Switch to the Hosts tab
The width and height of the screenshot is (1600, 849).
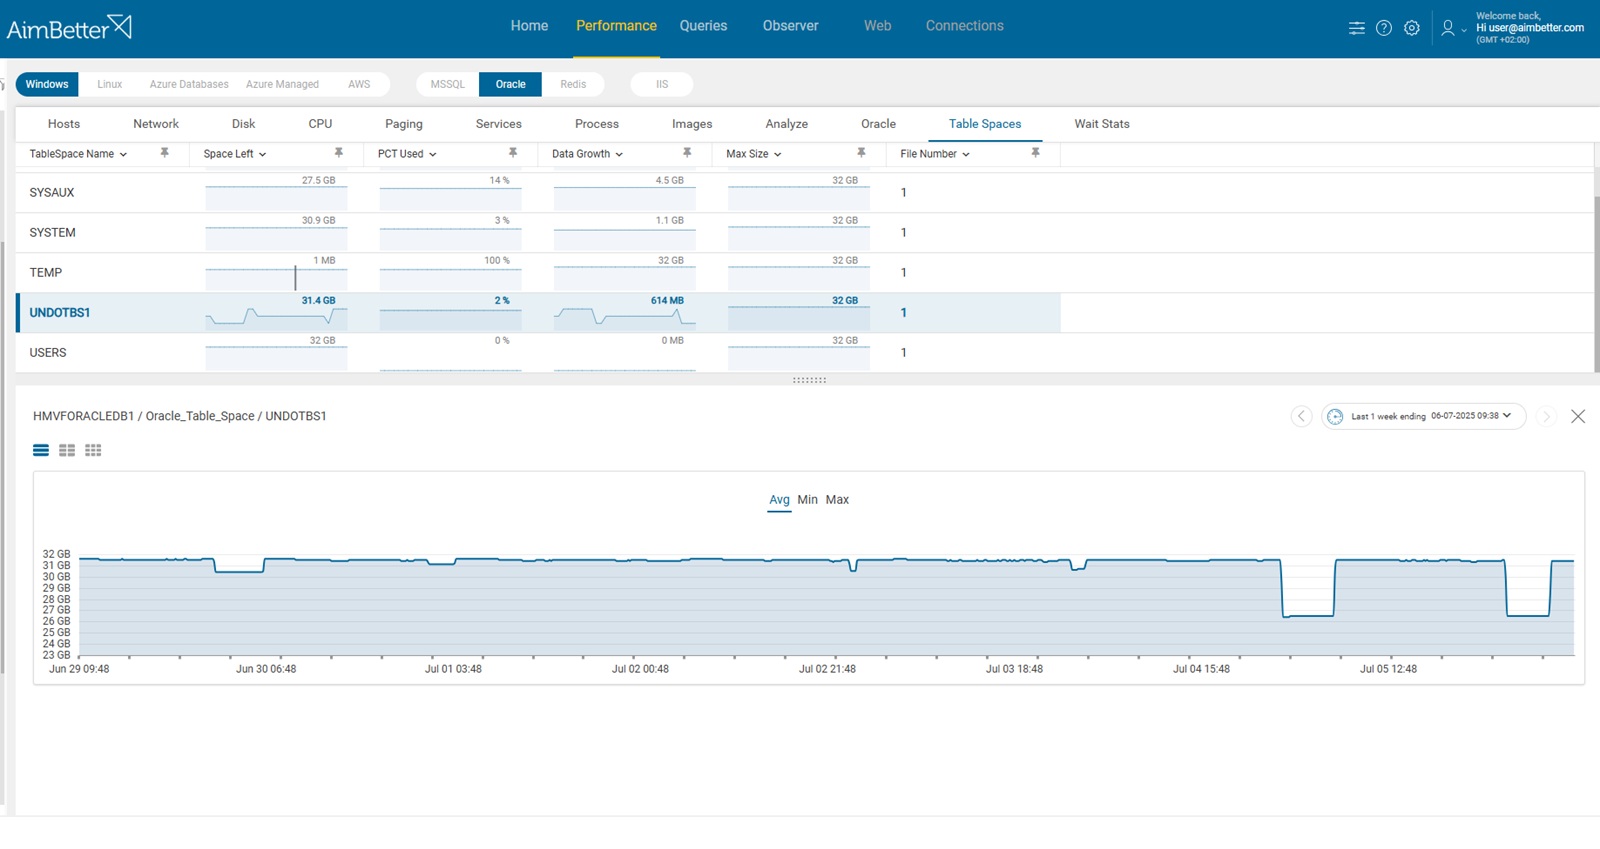(x=64, y=124)
